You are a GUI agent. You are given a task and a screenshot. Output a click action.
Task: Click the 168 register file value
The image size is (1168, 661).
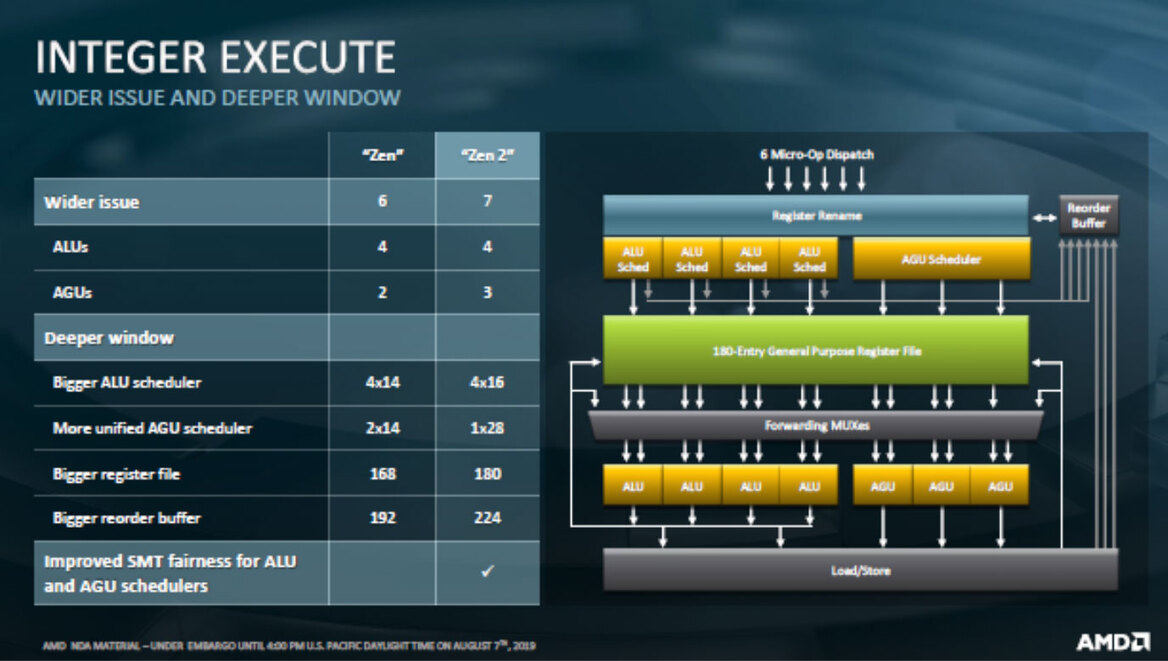[x=382, y=473]
